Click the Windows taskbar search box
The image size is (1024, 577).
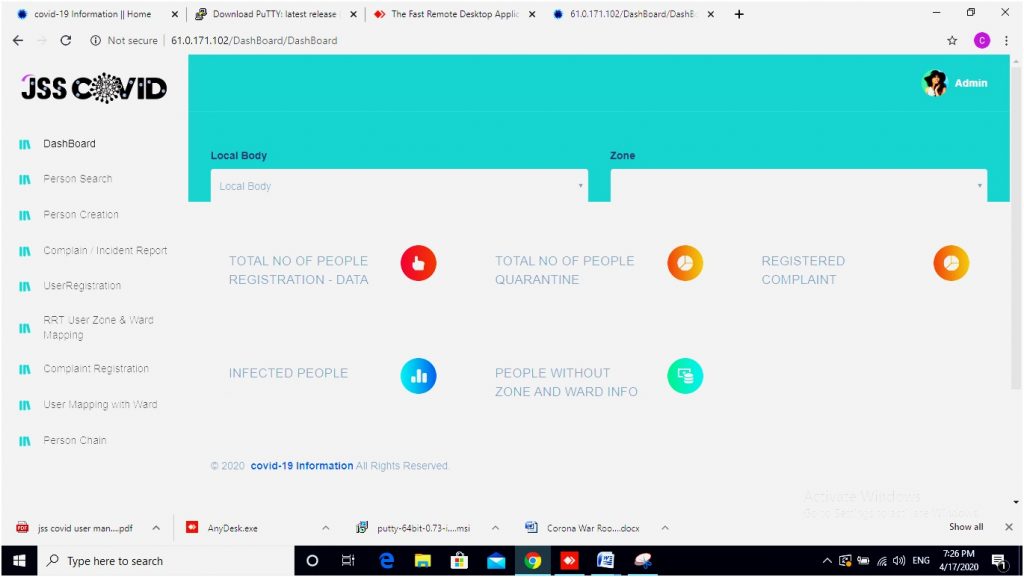(165, 561)
